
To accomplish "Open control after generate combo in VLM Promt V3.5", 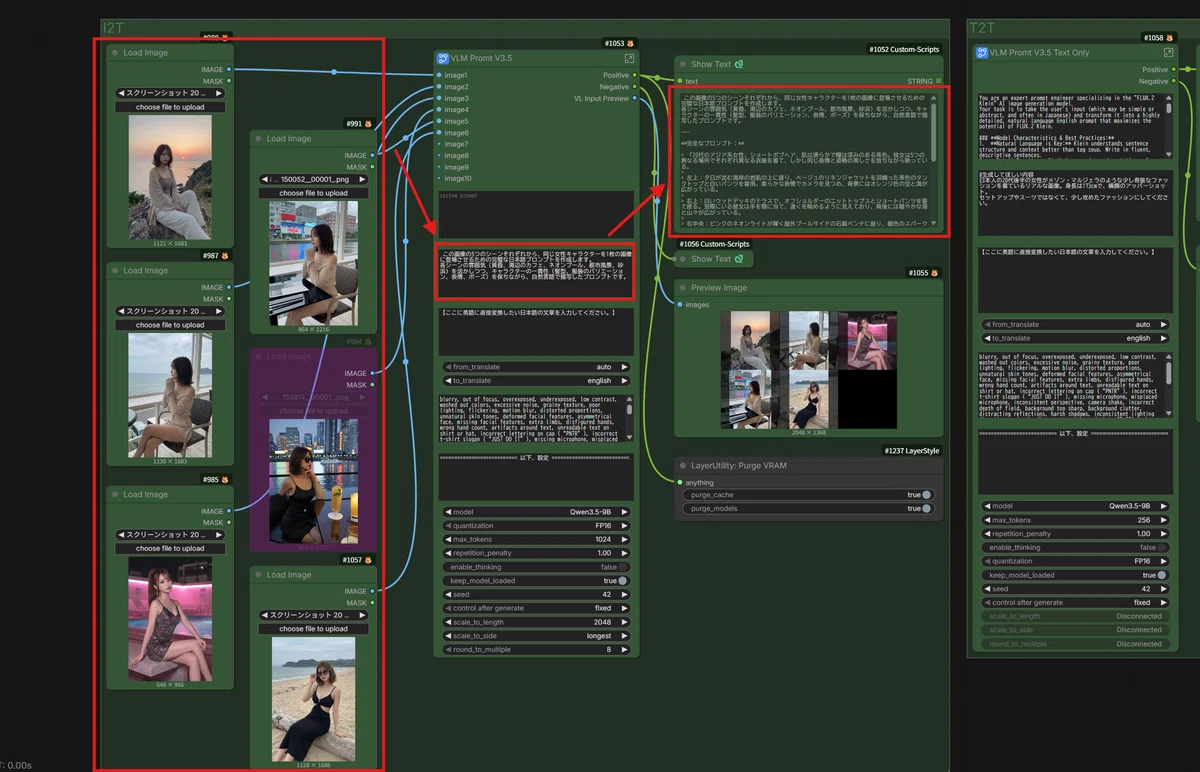I will point(536,608).
